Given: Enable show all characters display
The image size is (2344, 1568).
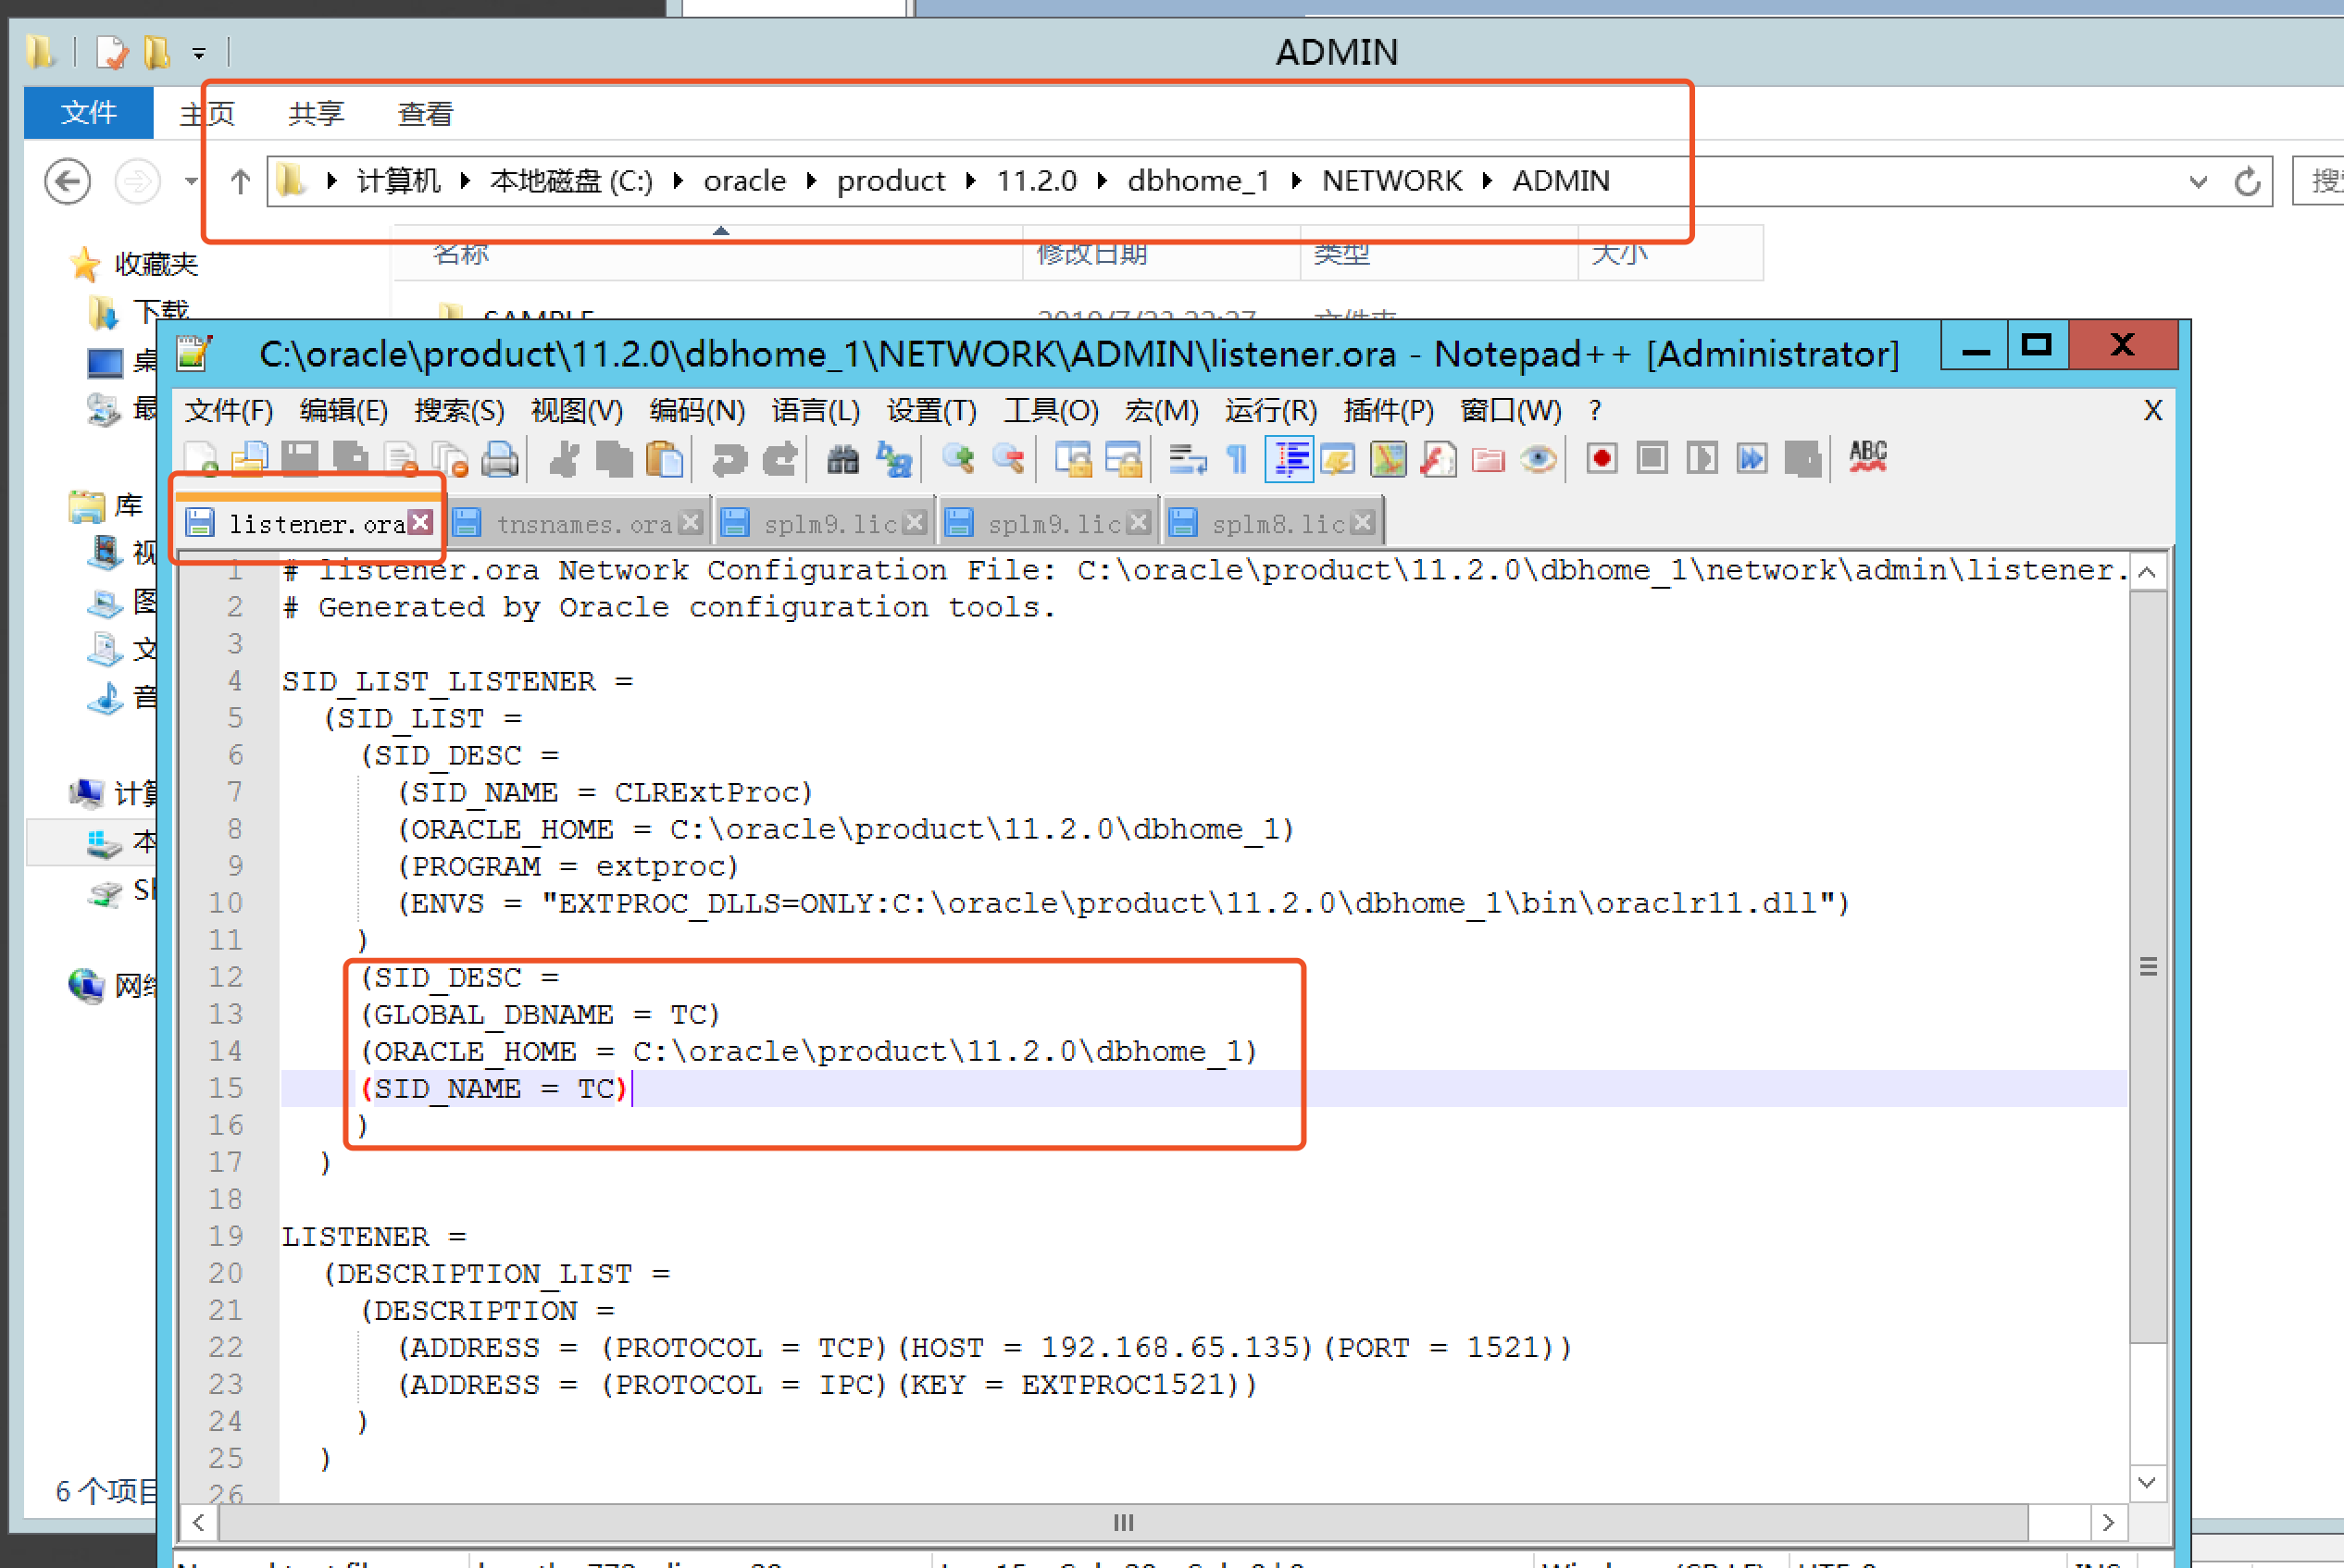Looking at the screenshot, I should [1236, 458].
